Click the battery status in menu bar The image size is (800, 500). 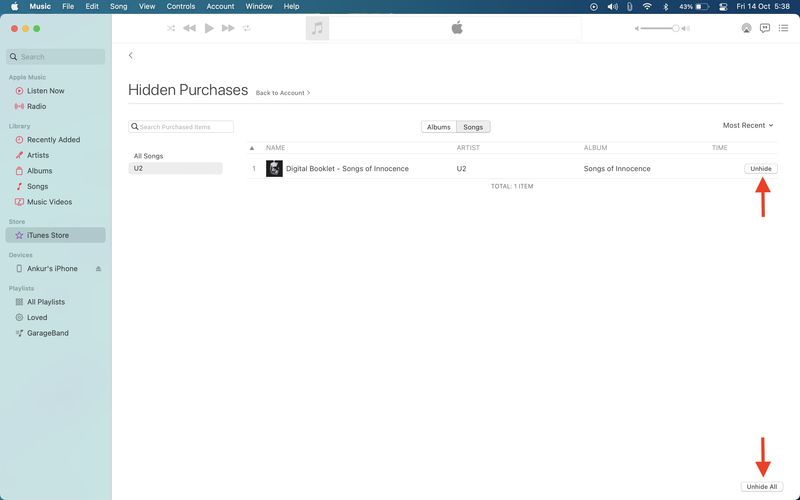[694, 7]
